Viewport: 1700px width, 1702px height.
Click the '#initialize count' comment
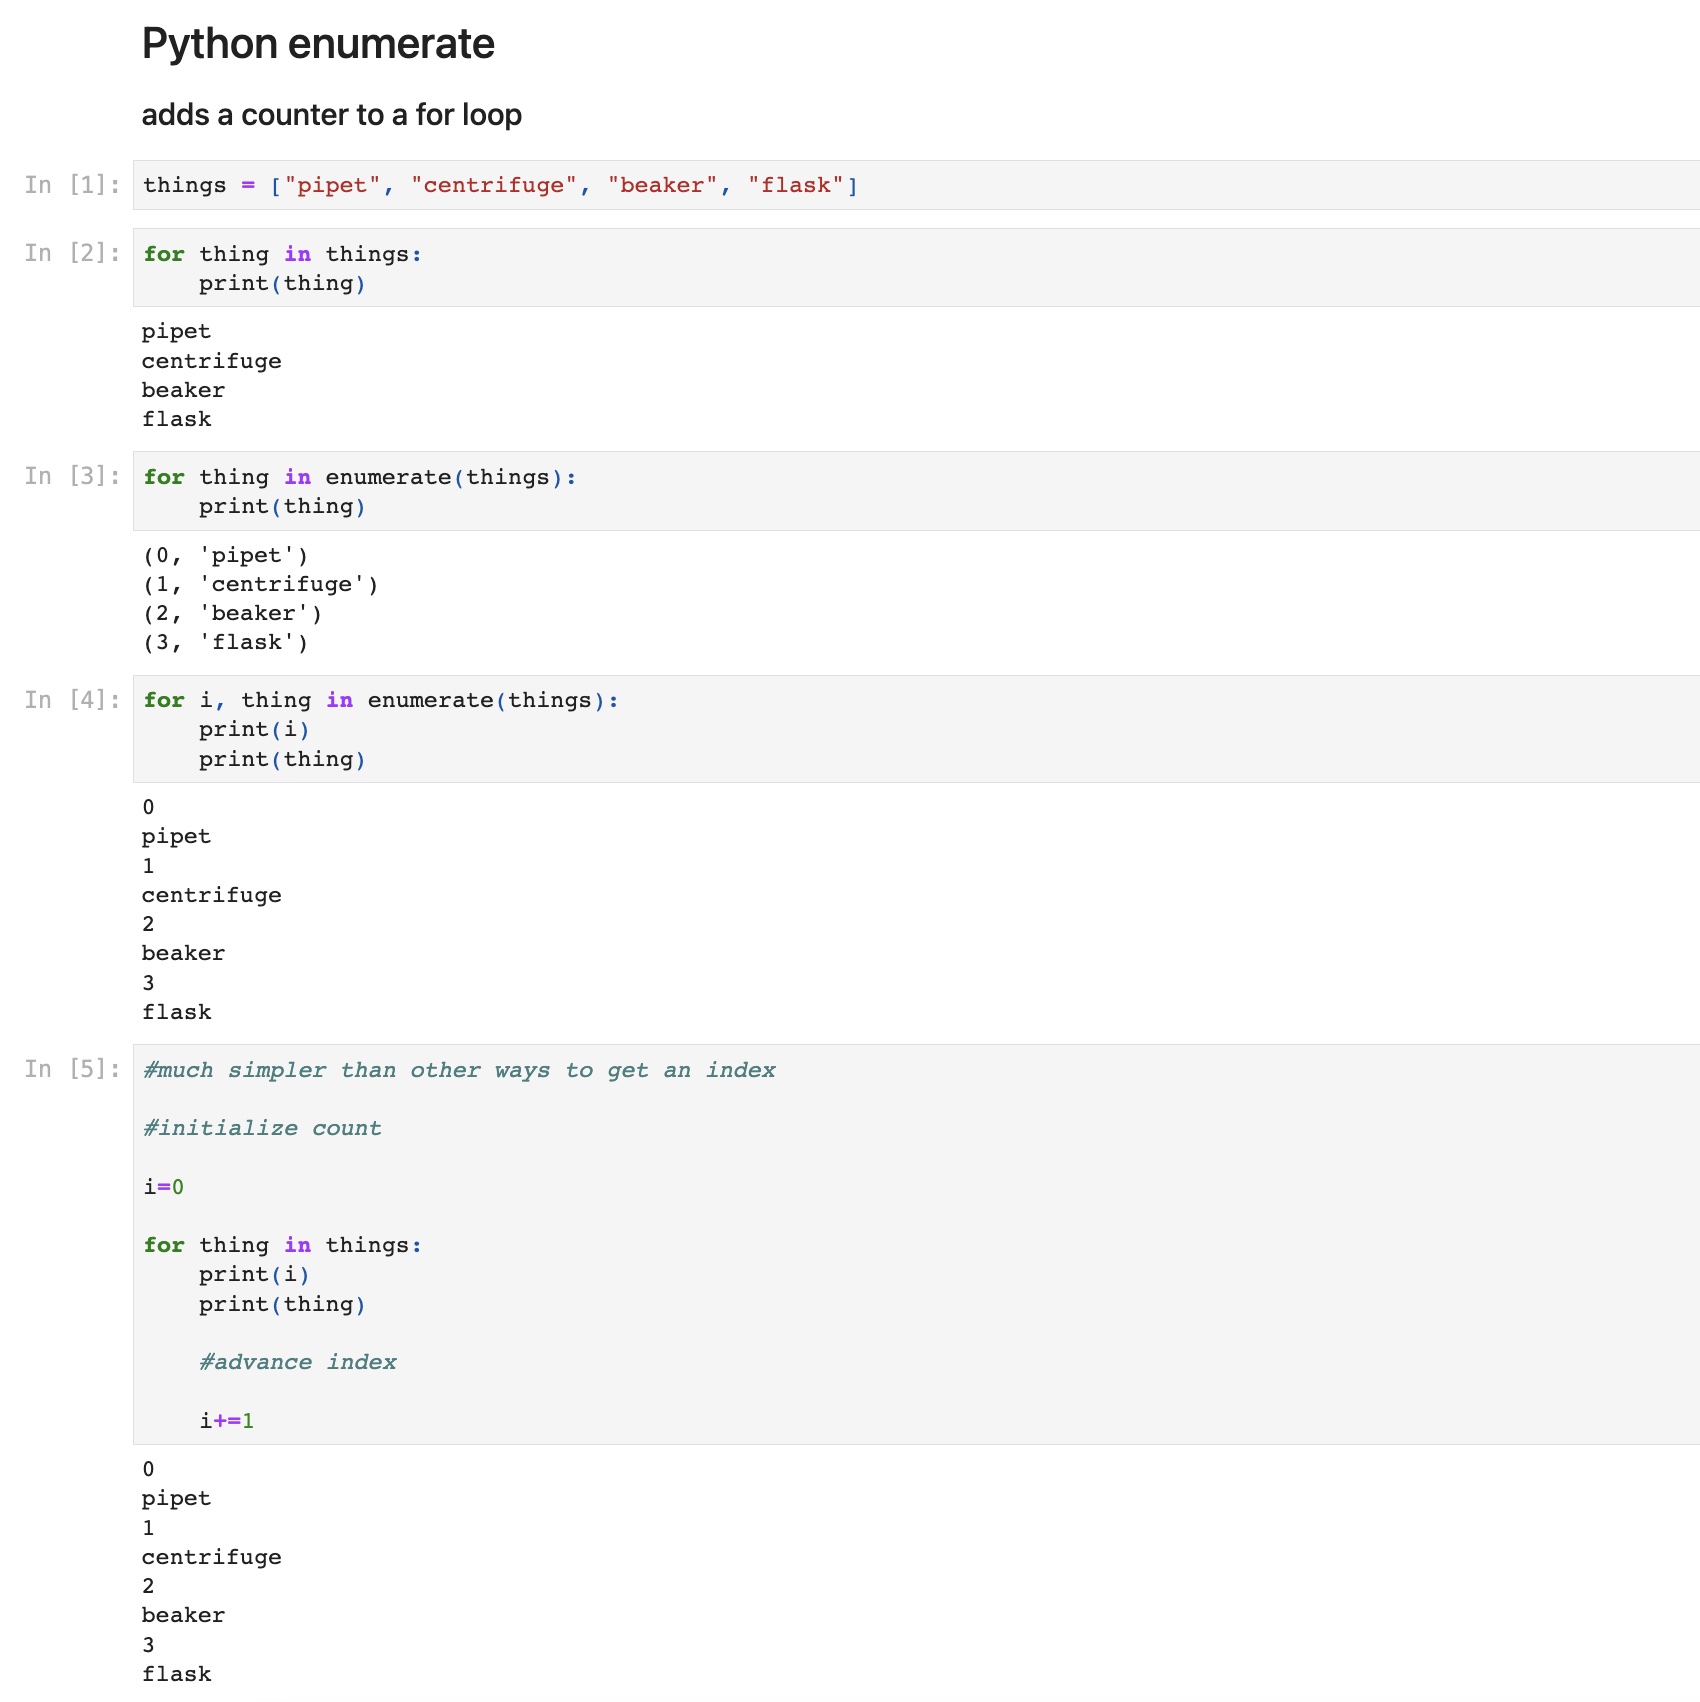[262, 1128]
